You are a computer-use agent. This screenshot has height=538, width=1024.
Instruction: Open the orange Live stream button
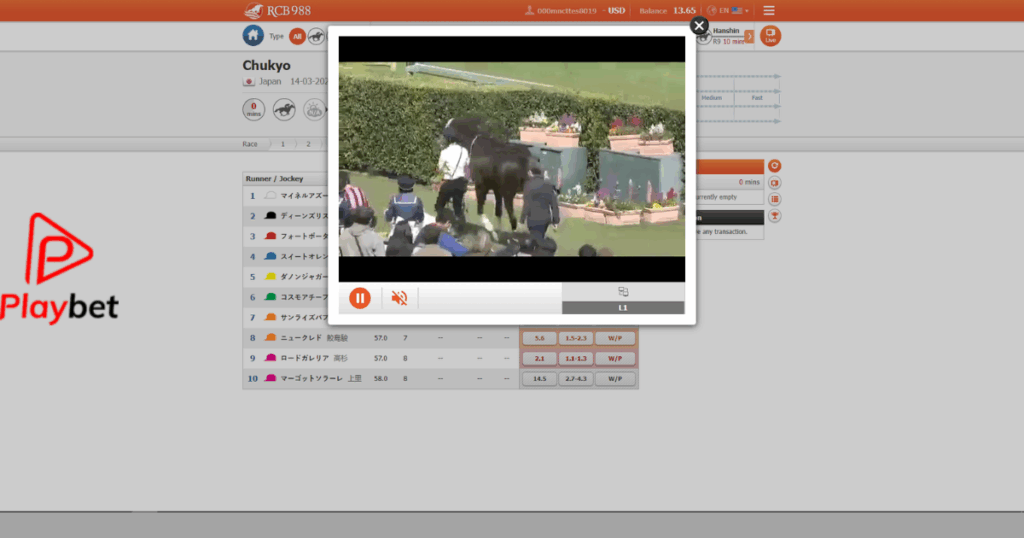tap(770, 36)
